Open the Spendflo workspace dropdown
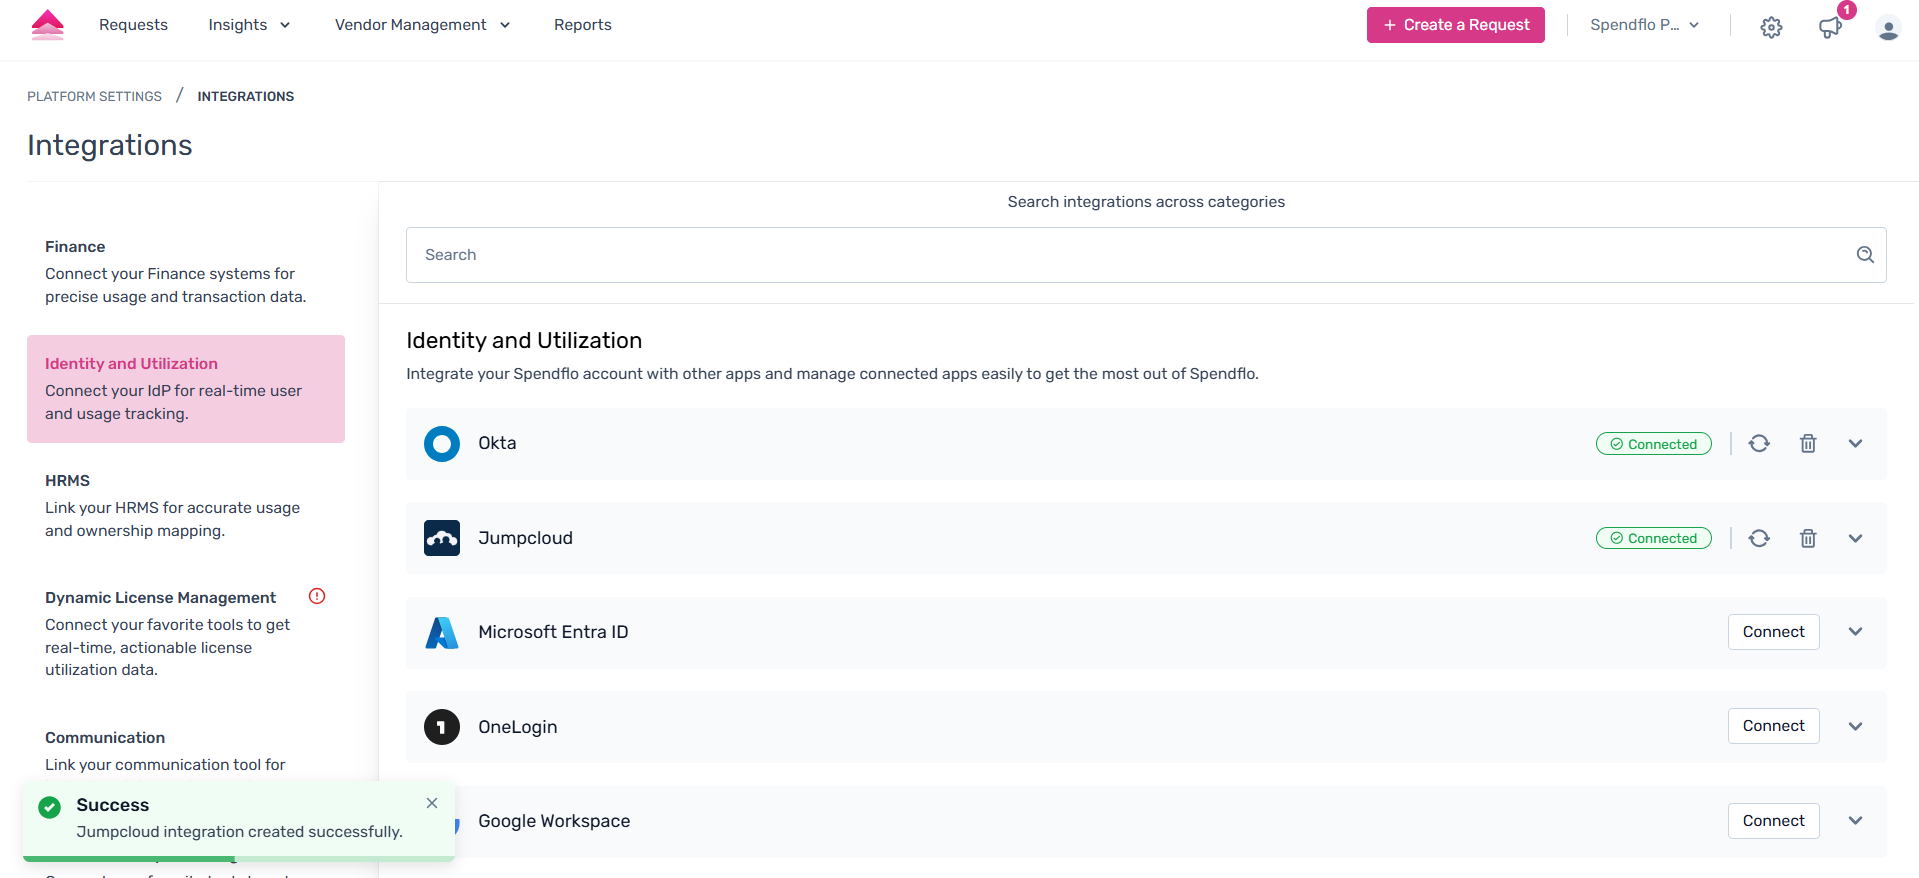 coord(1644,25)
